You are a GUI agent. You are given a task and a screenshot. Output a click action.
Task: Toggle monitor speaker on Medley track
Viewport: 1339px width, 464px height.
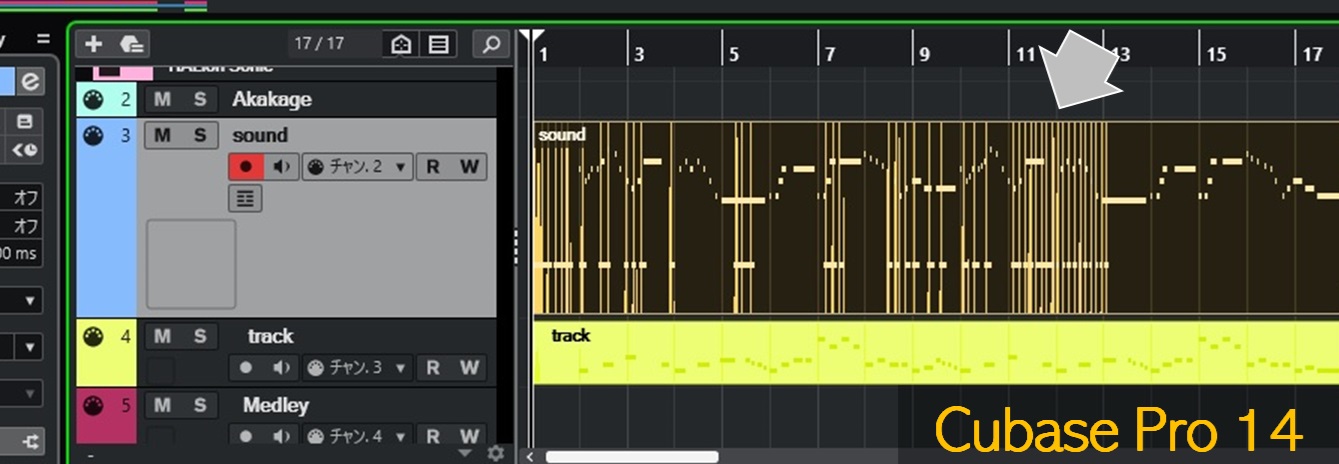tap(281, 436)
